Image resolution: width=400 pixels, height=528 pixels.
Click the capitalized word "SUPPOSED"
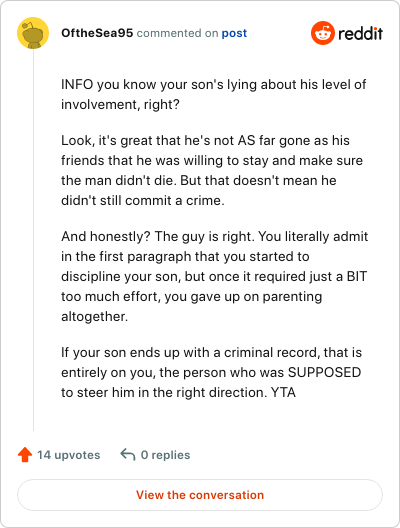325,372
